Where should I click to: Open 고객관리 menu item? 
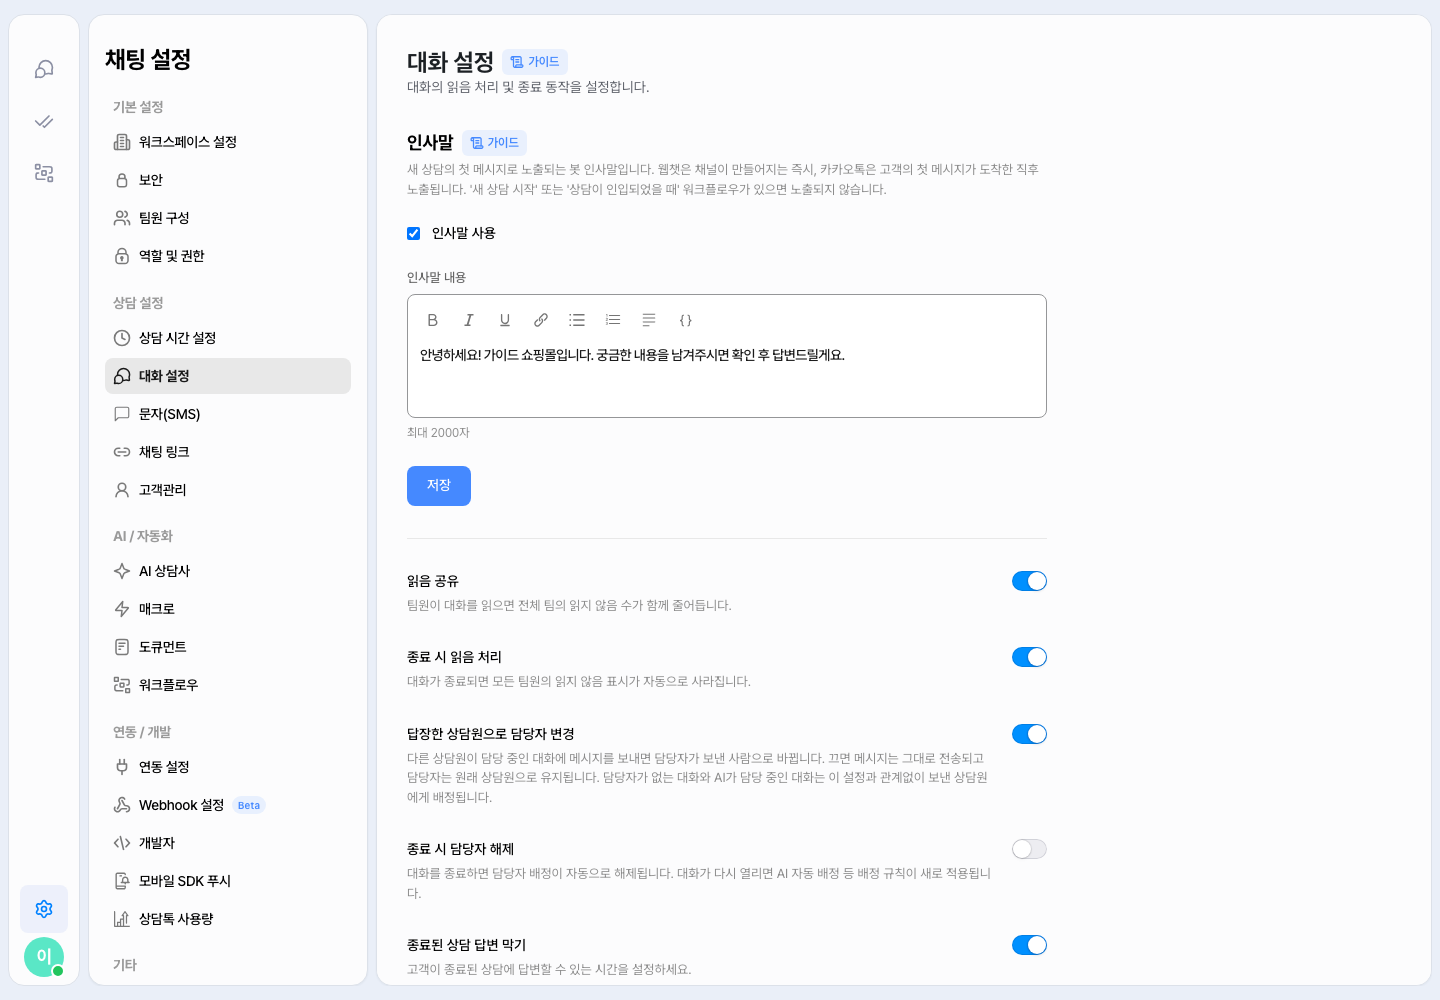[x=228, y=490]
